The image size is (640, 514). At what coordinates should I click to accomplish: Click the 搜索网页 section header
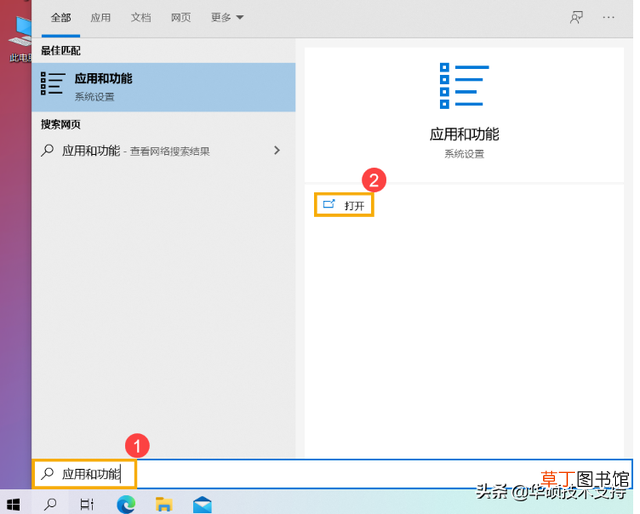coord(60,124)
